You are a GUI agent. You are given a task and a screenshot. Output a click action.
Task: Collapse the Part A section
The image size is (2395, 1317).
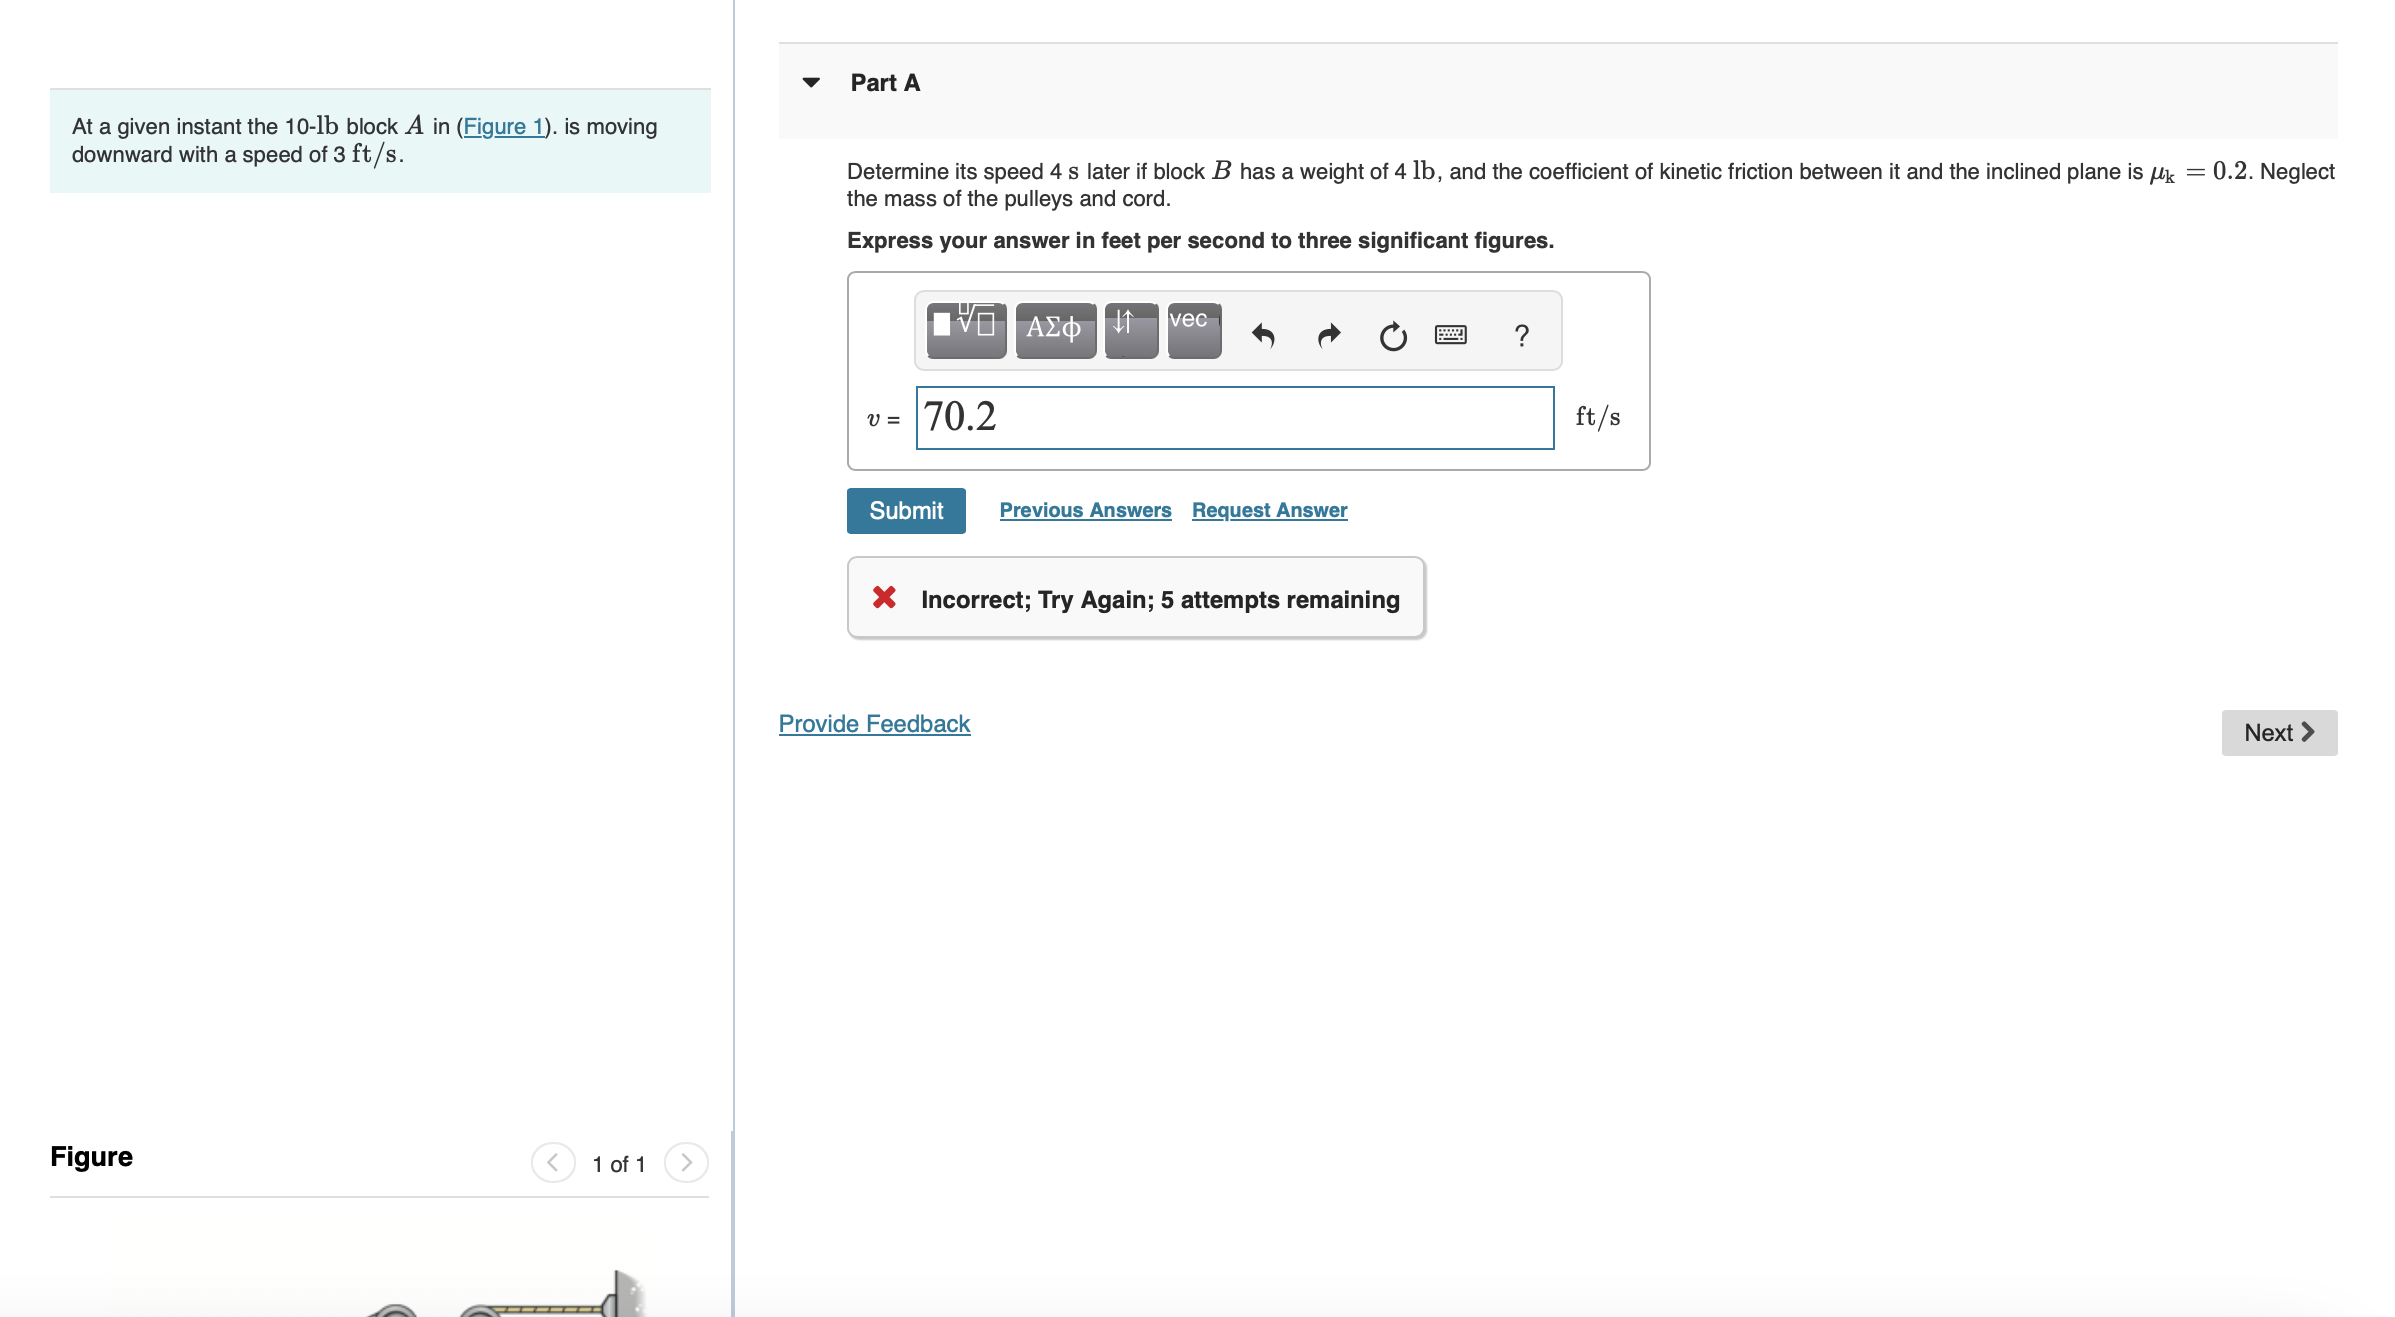point(810,82)
